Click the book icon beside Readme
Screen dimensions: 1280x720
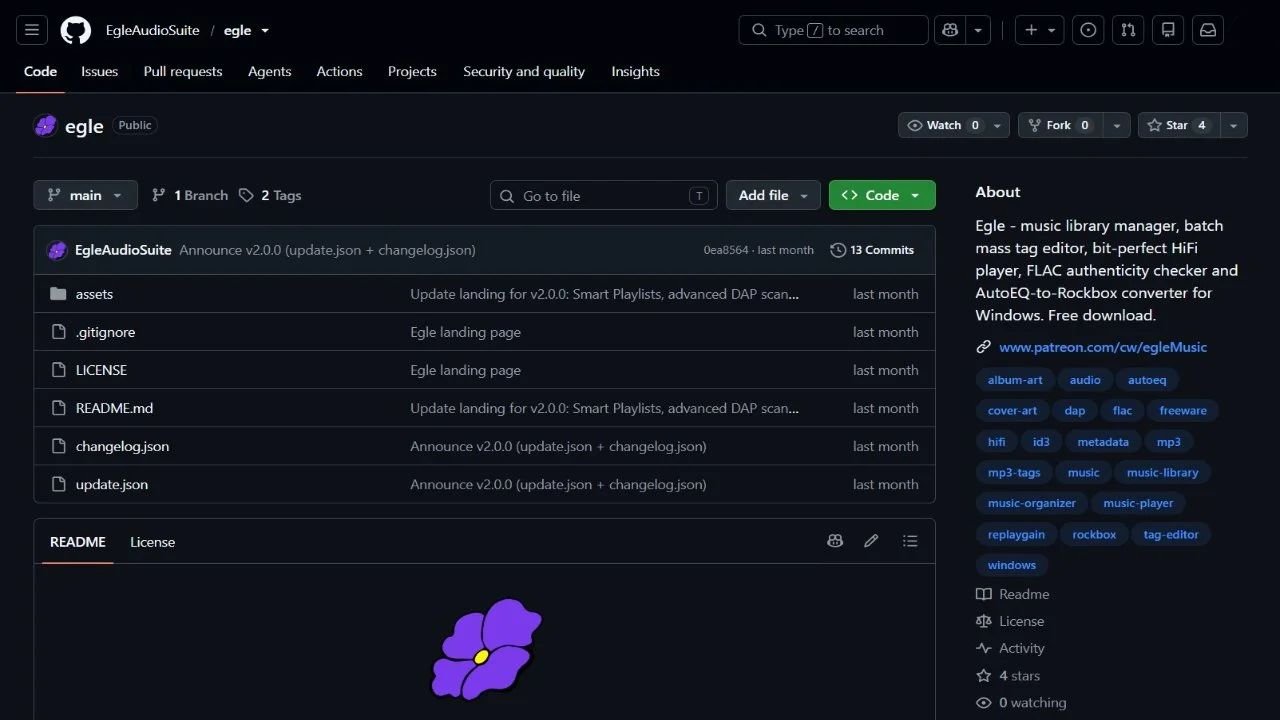coord(984,594)
